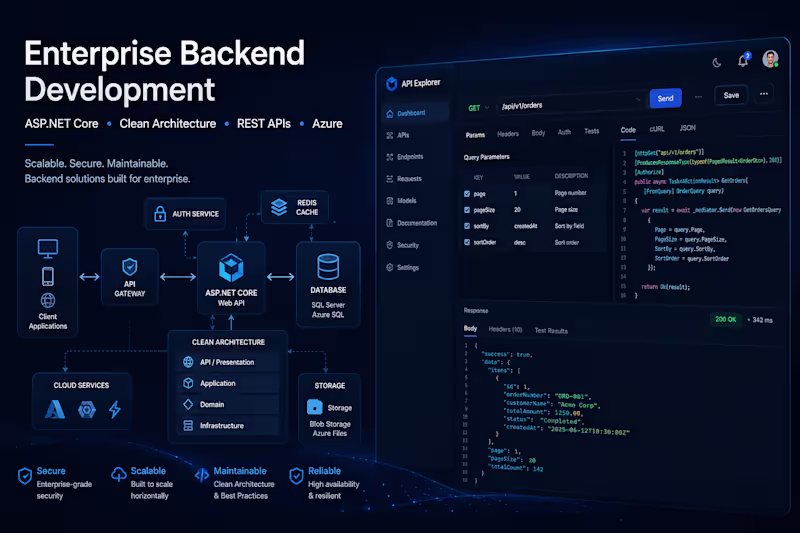This screenshot has height=533, width=800.
Task: Select API / Presentation layer row
Action: [228, 362]
